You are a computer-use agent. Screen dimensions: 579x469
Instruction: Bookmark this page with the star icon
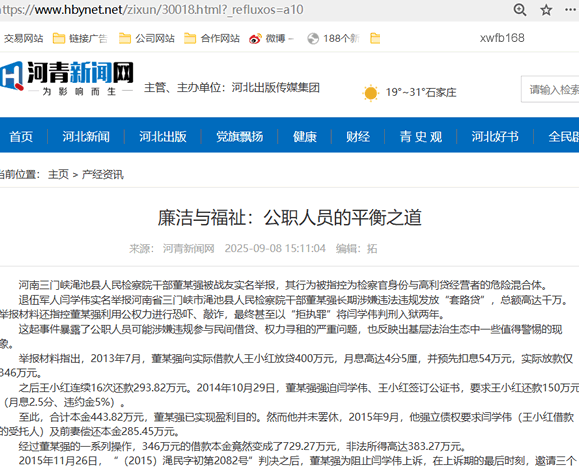tap(546, 10)
